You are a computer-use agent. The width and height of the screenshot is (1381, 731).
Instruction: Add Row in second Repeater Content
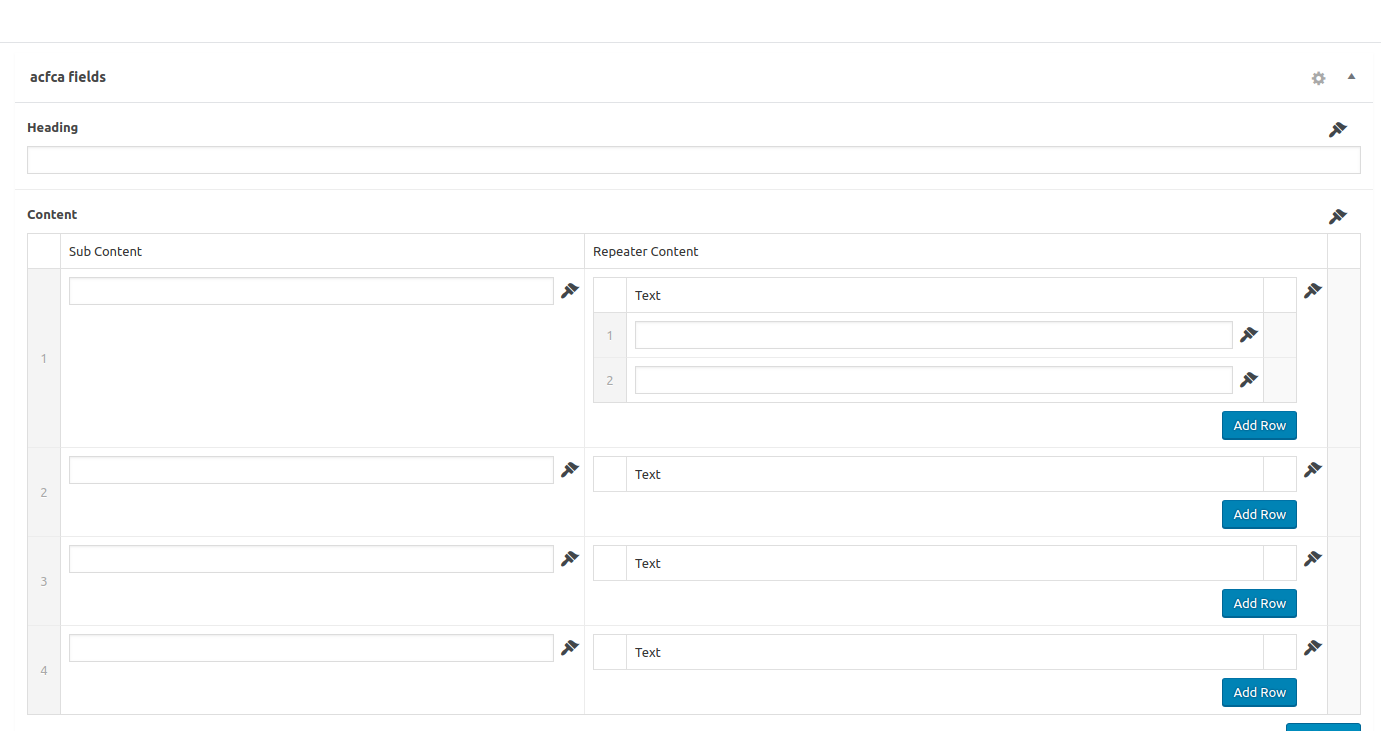pos(1259,514)
